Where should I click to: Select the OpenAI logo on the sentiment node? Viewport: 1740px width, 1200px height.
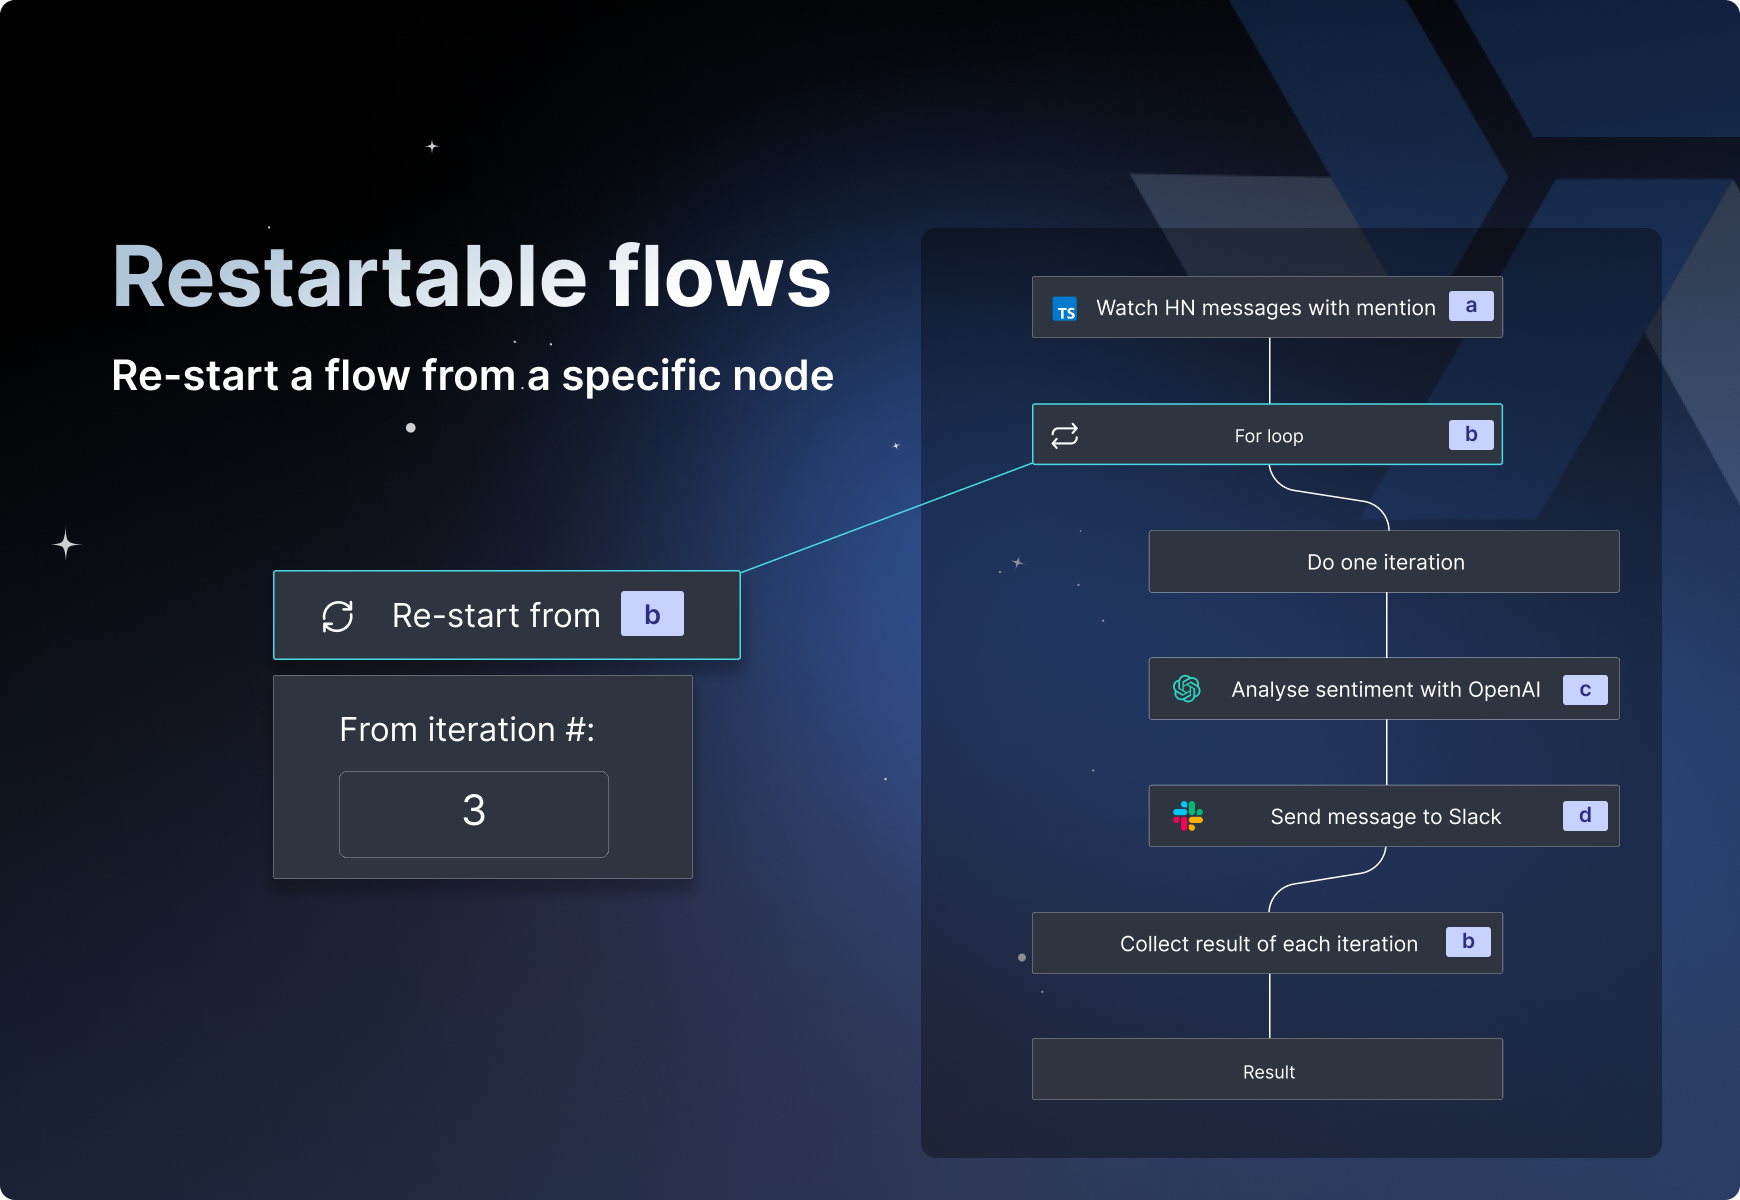[x=1186, y=688]
